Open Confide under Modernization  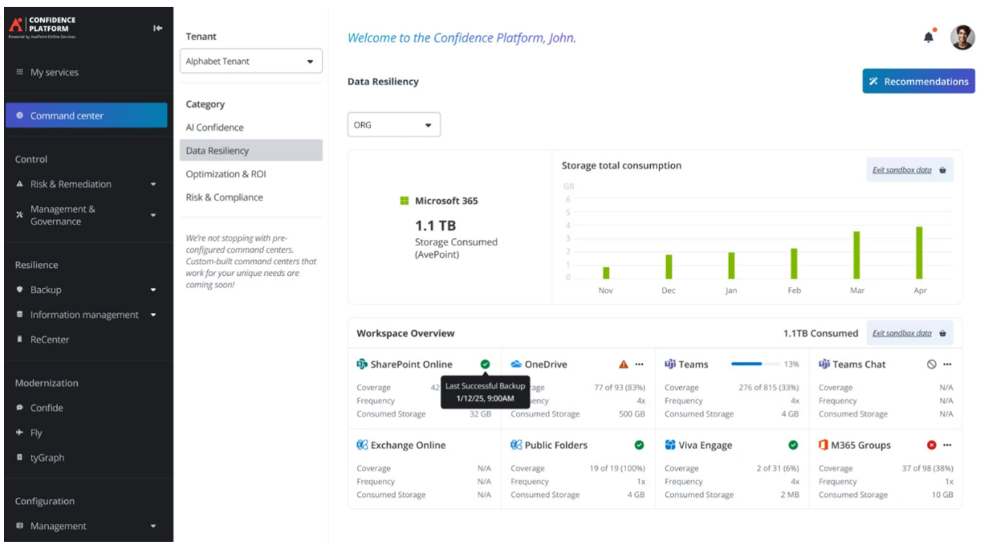[46, 408]
